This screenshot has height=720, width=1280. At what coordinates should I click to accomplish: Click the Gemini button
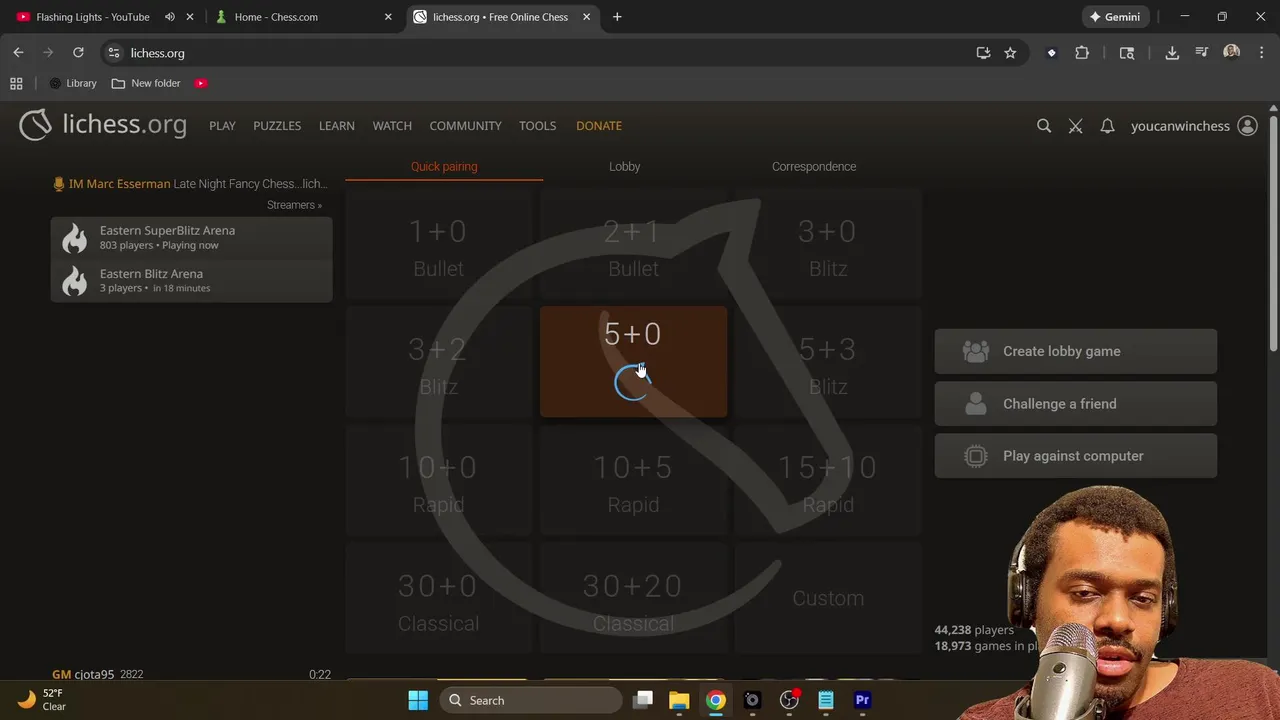coord(1115,17)
